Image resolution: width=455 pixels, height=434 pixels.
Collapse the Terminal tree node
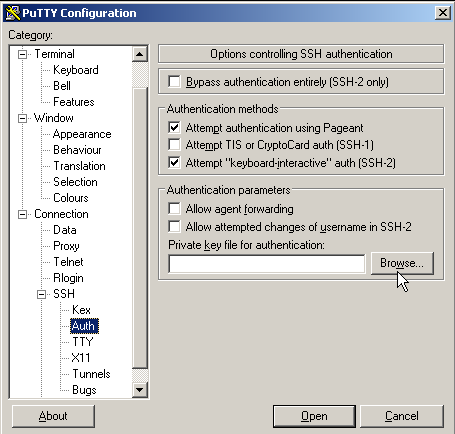22,54
